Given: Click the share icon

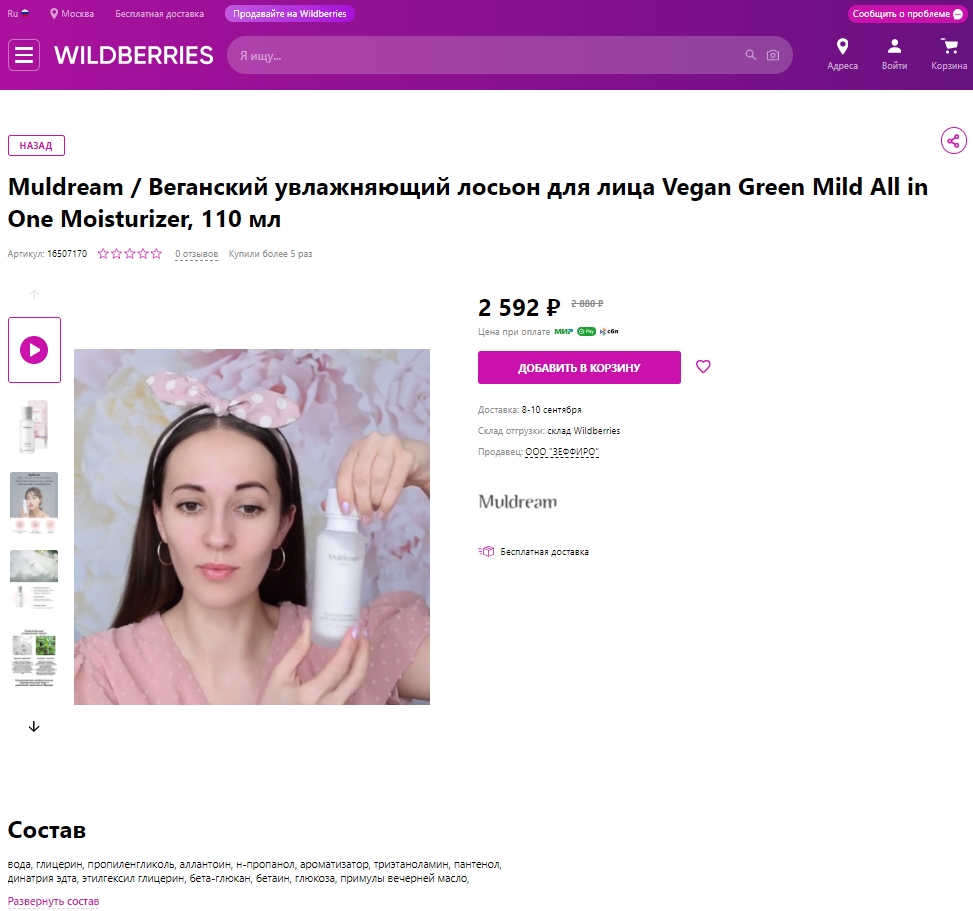Looking at the screenshot, I should [x=953, y=141].
